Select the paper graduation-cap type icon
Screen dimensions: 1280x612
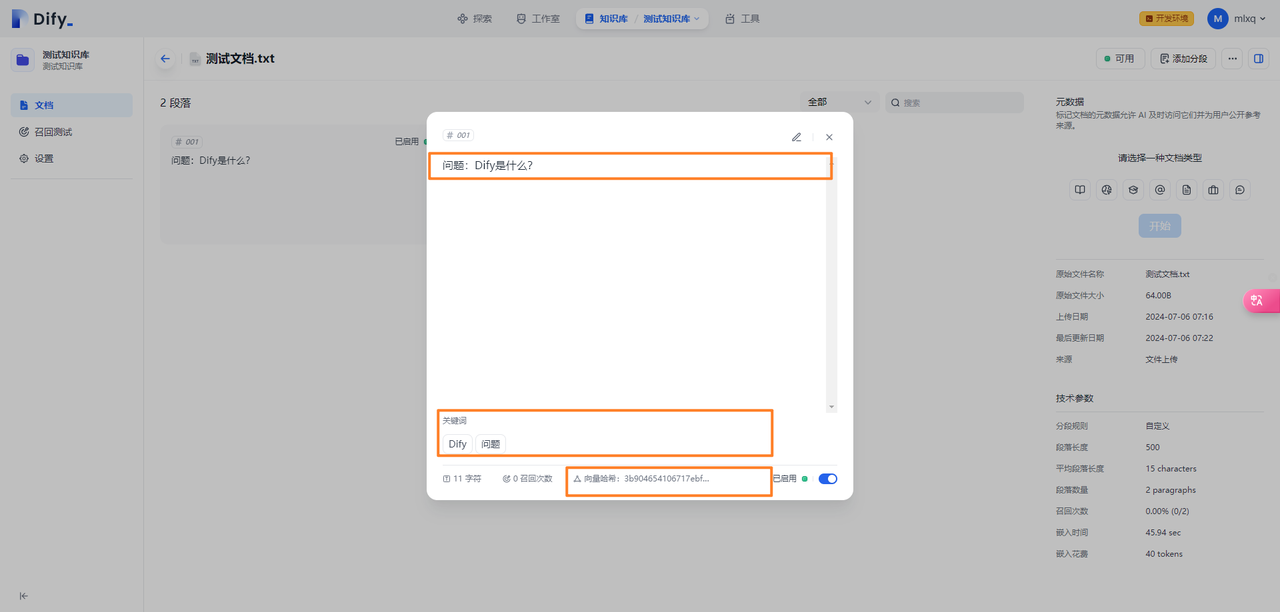click(1133, 190)
